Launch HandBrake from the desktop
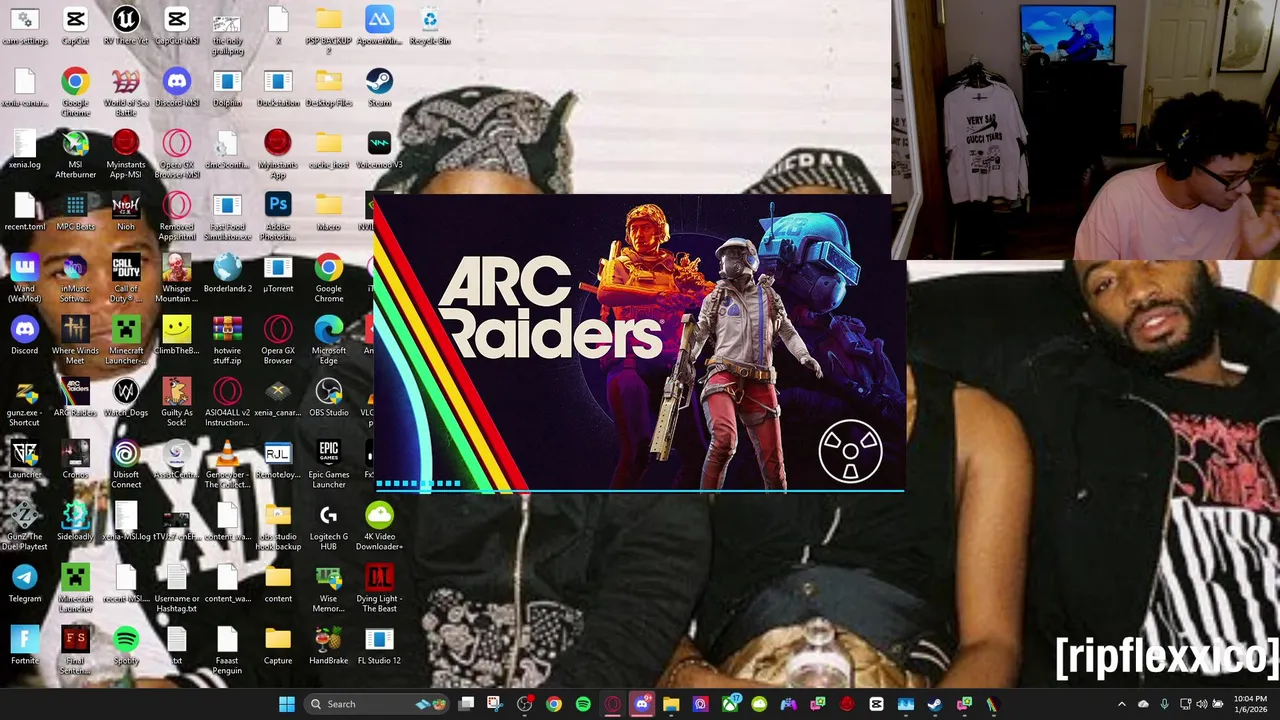The image size is (1280, 720). (329, 646)
